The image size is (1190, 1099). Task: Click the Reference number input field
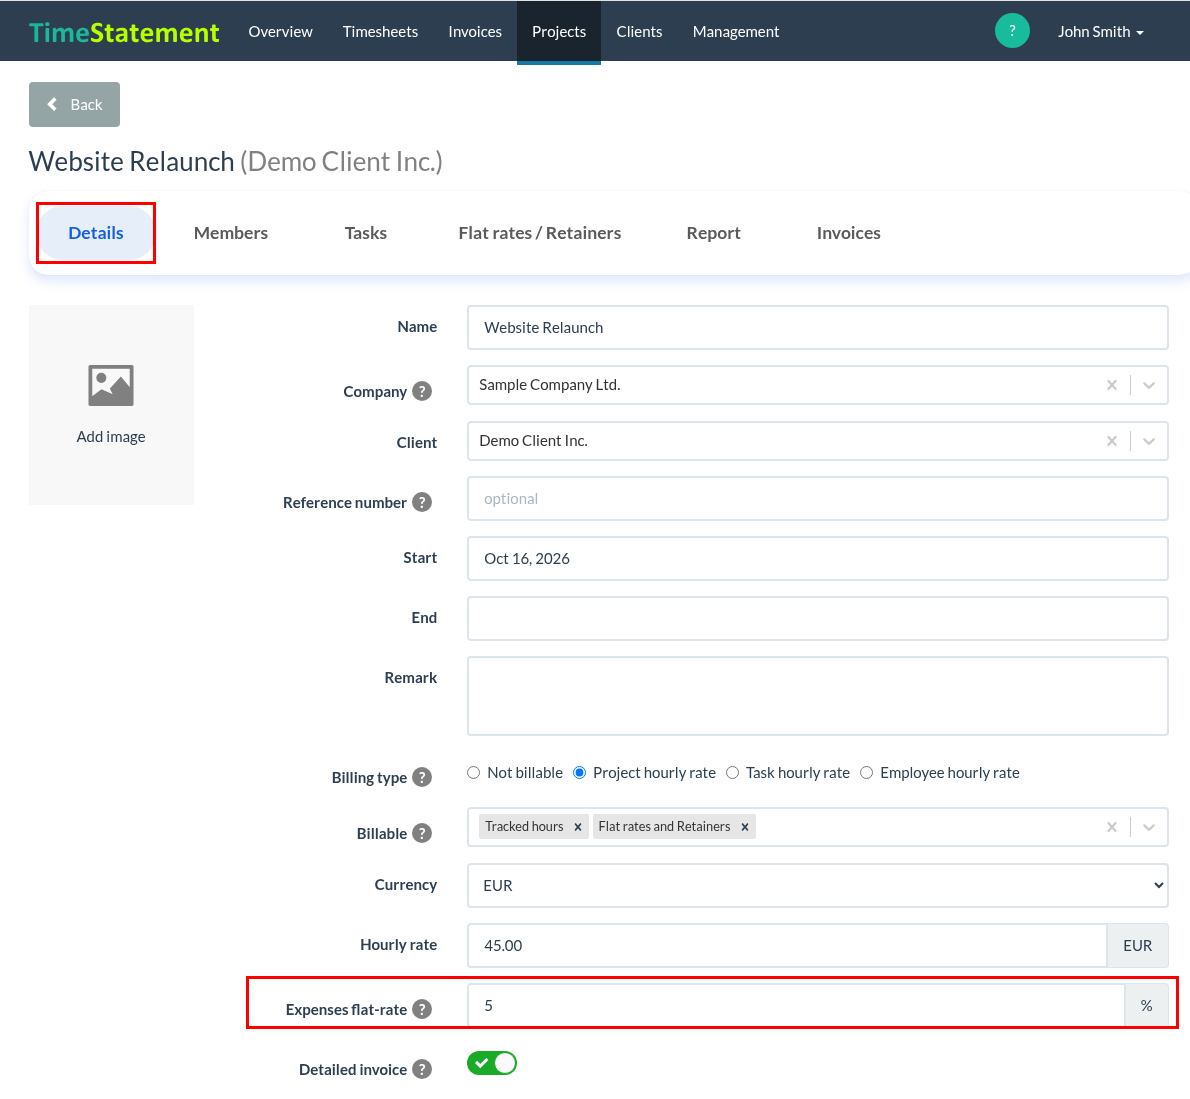(x=817, y=499)
